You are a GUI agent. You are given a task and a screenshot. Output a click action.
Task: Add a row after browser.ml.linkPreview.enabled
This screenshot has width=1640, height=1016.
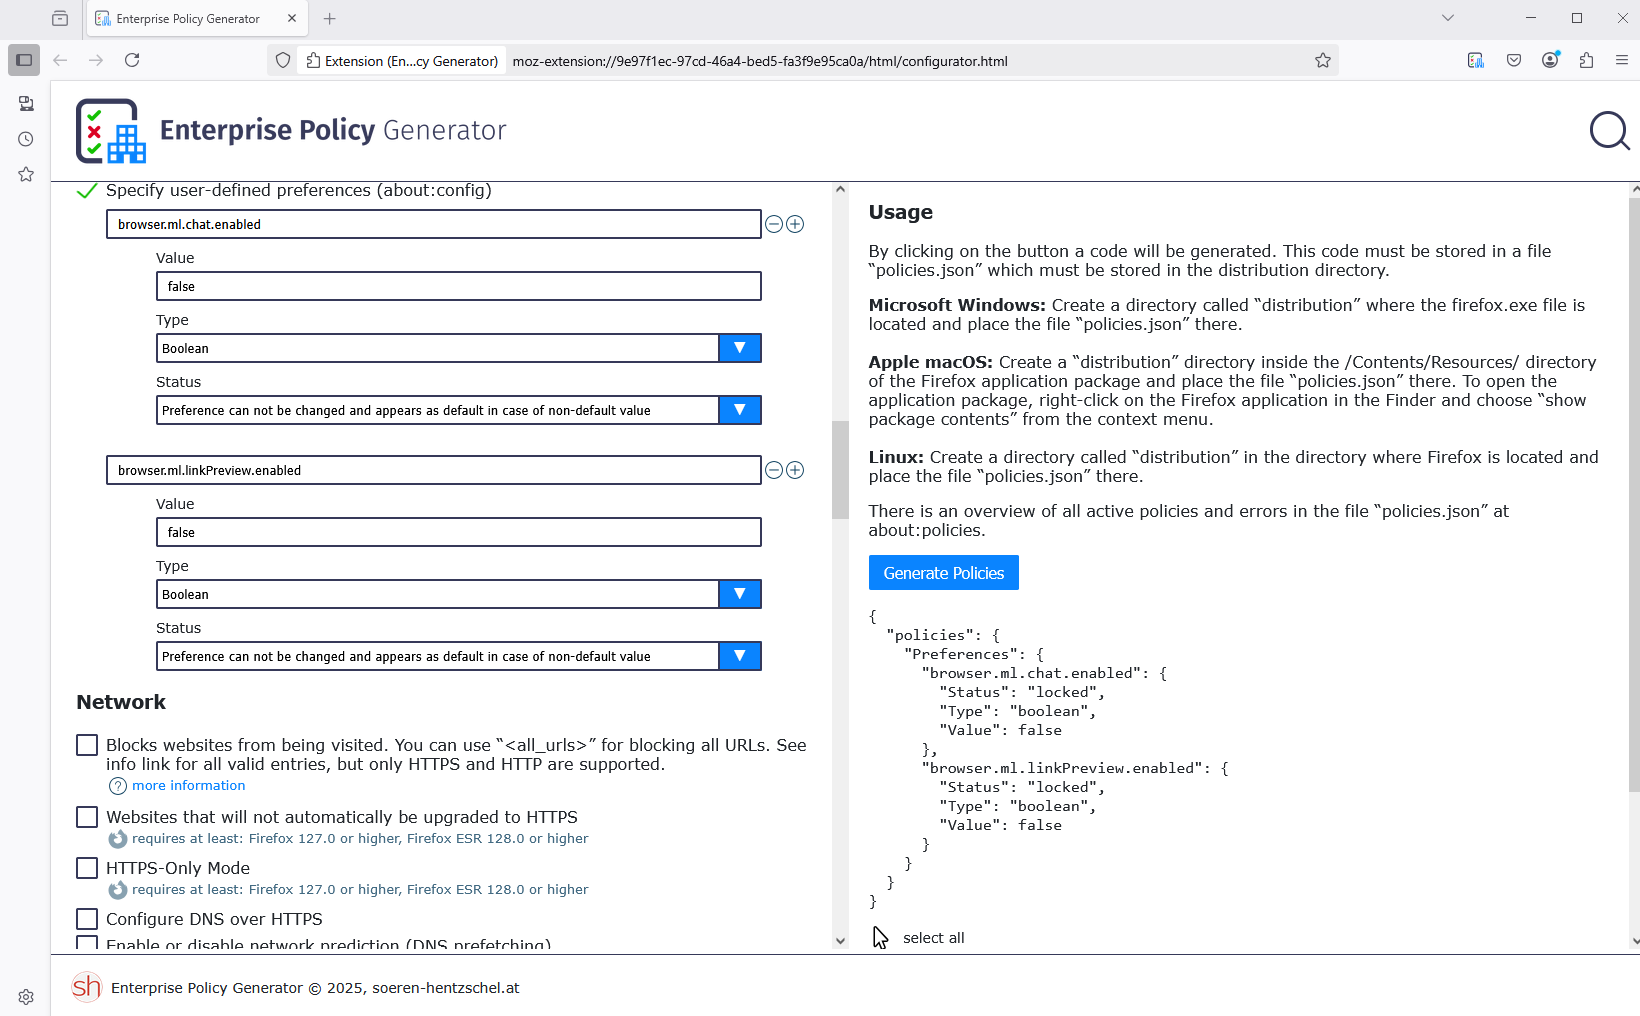[x=795, y=470]
